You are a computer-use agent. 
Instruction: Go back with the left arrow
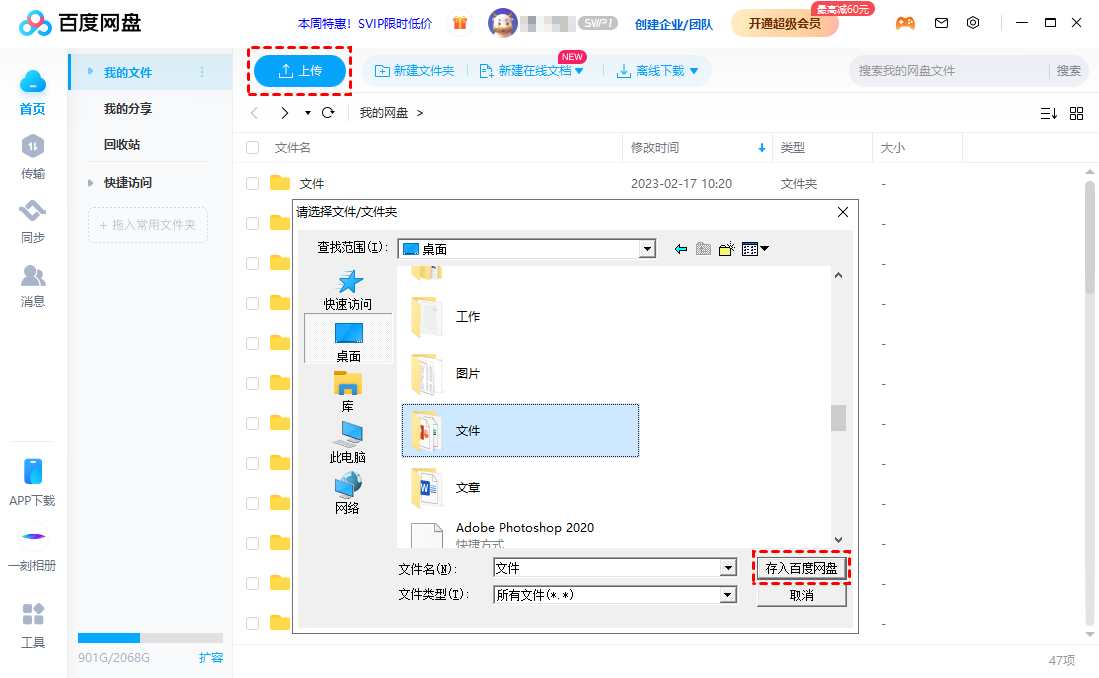click(254, 113)
